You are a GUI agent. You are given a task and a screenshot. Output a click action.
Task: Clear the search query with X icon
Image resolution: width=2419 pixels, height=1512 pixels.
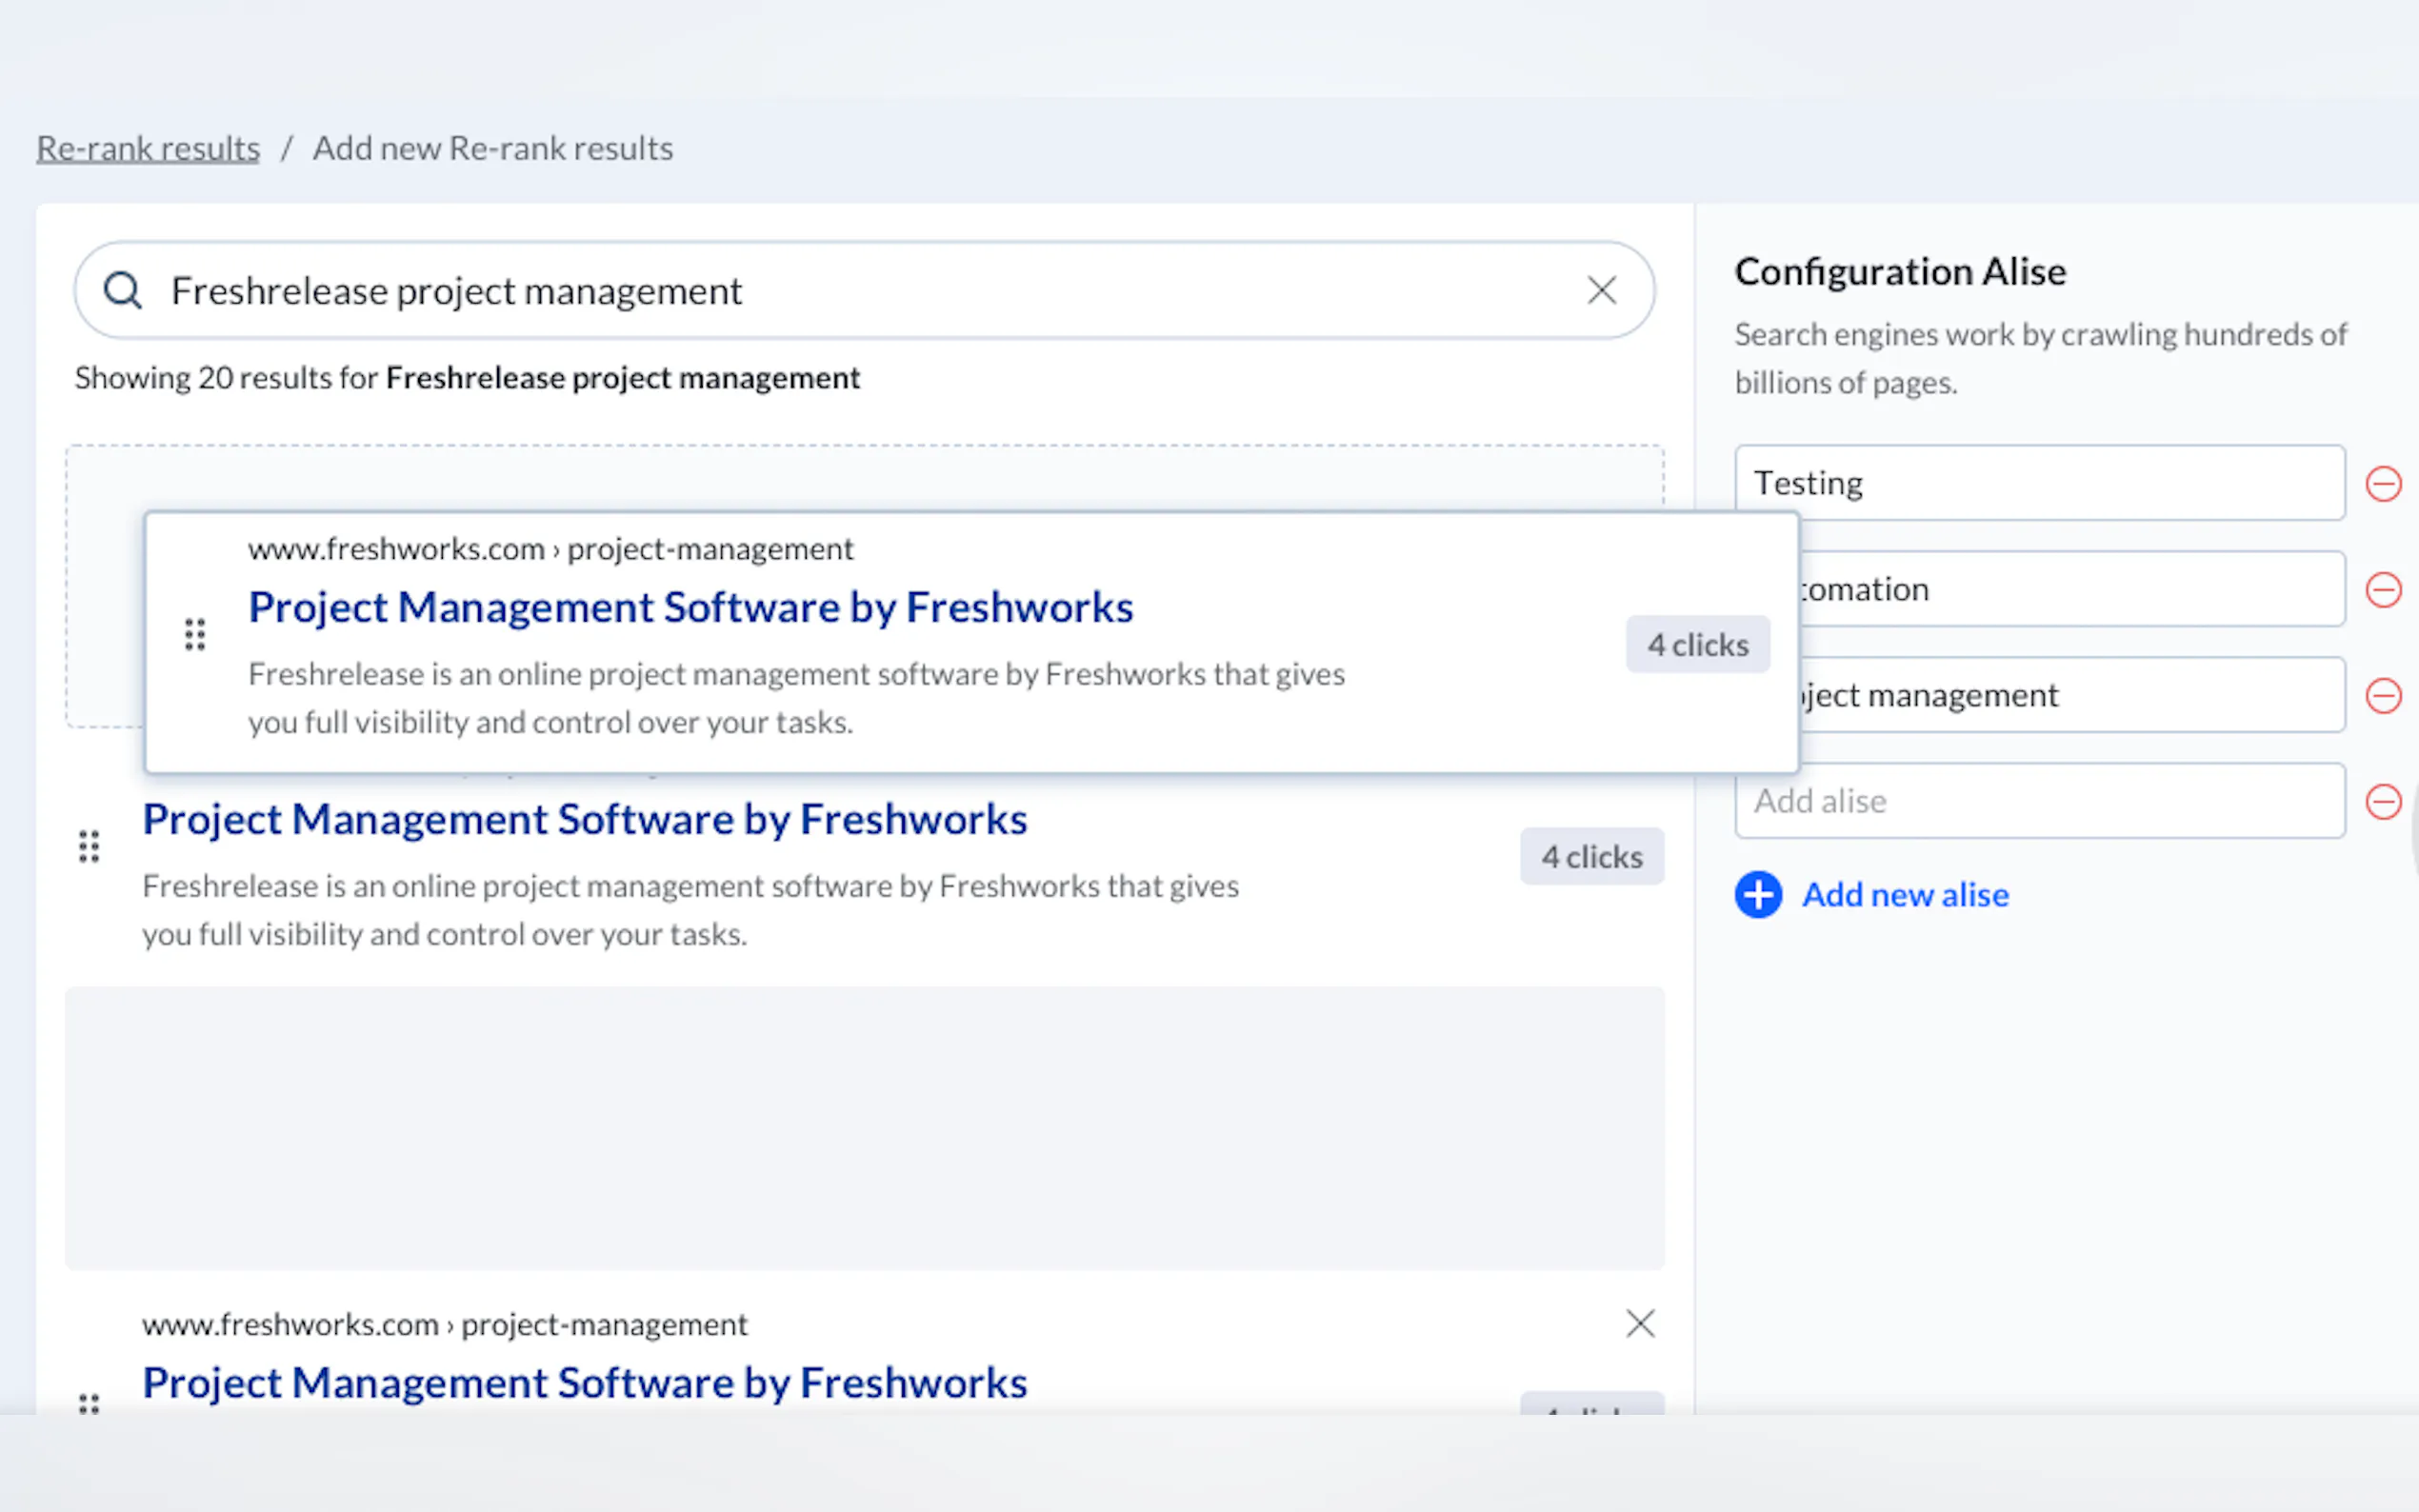(1601, 291)
